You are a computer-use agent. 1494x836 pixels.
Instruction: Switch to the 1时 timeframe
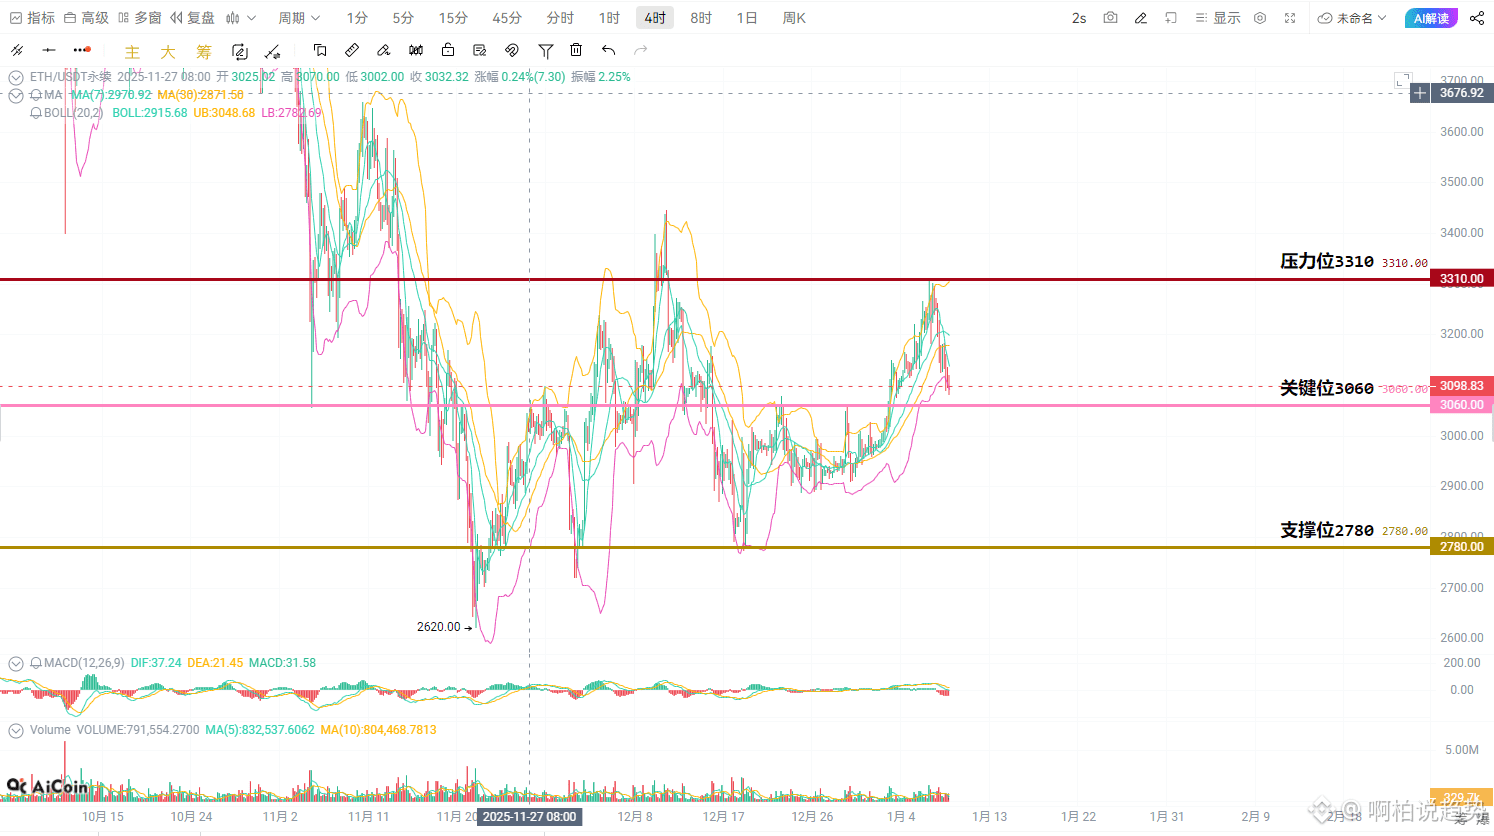tap(609, 18)
